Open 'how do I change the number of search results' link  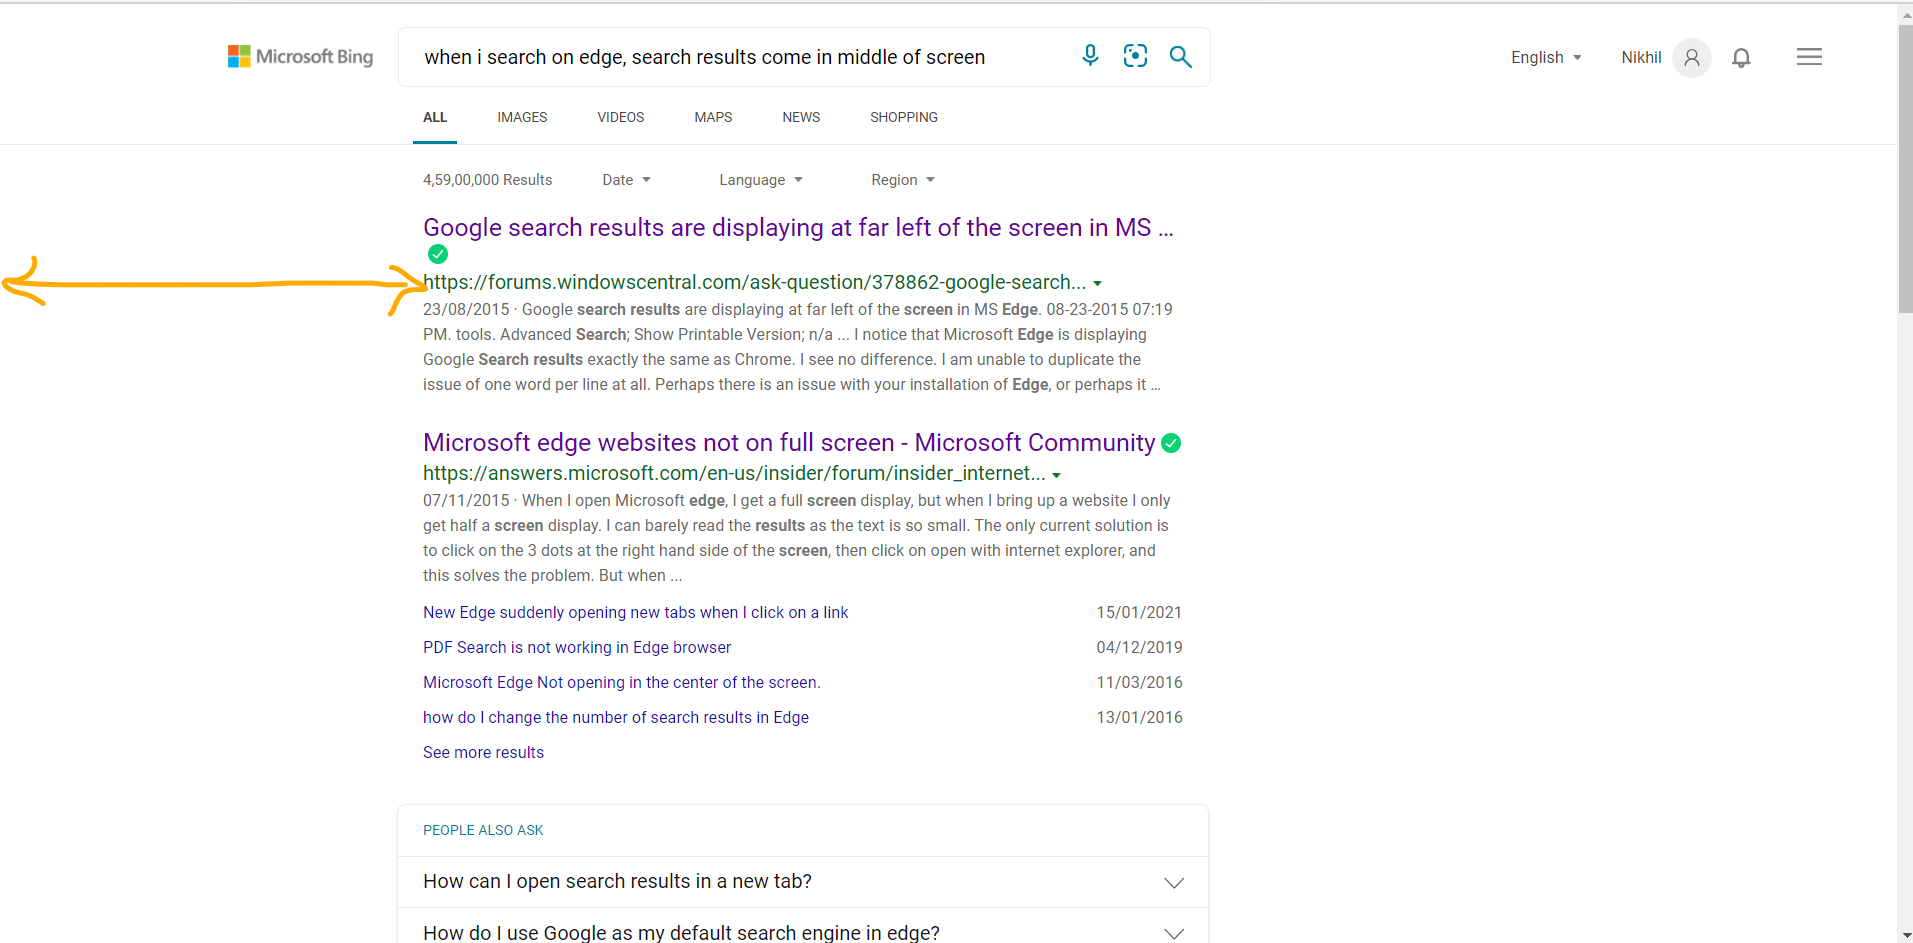click(x=616, y=717)
